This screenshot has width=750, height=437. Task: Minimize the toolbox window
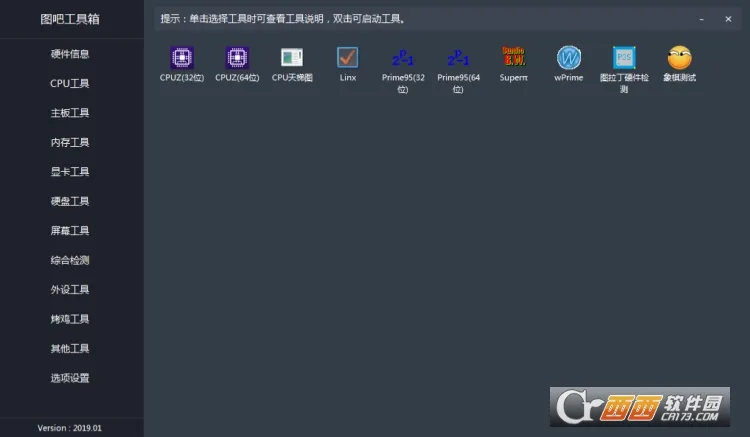point(702,19)
